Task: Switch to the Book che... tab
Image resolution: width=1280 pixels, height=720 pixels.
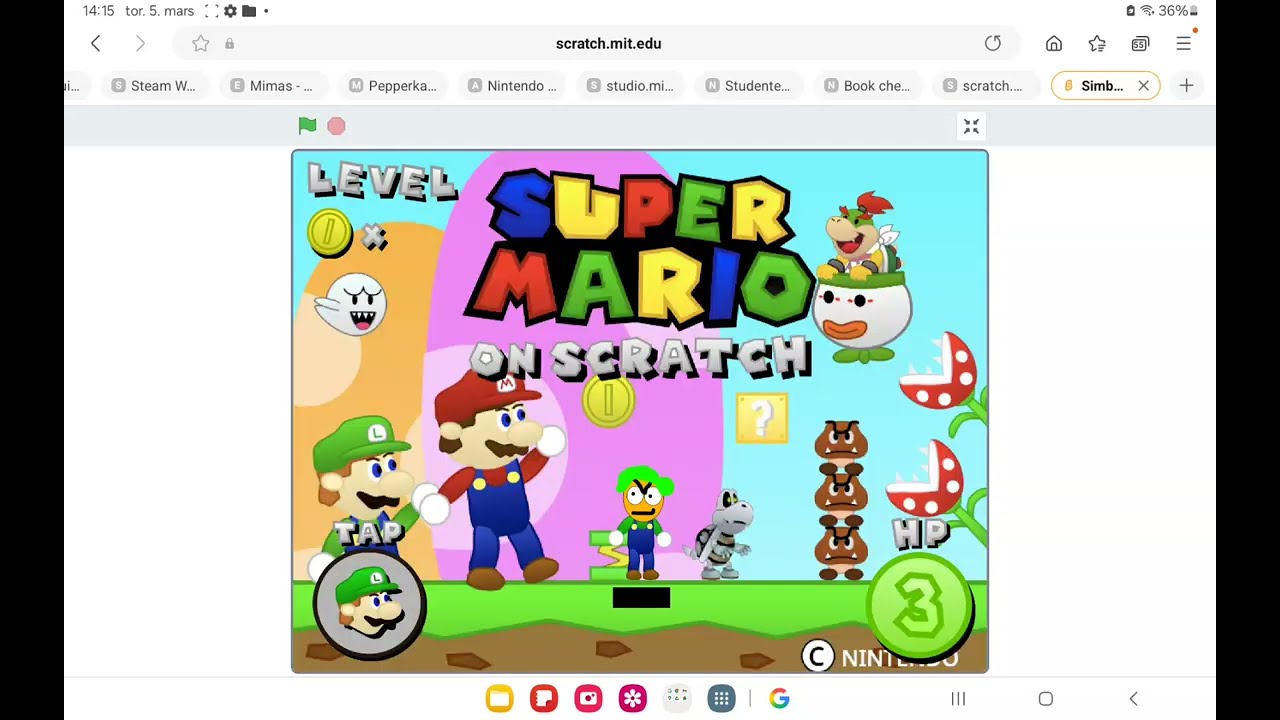Action: (x=867, y=86)
